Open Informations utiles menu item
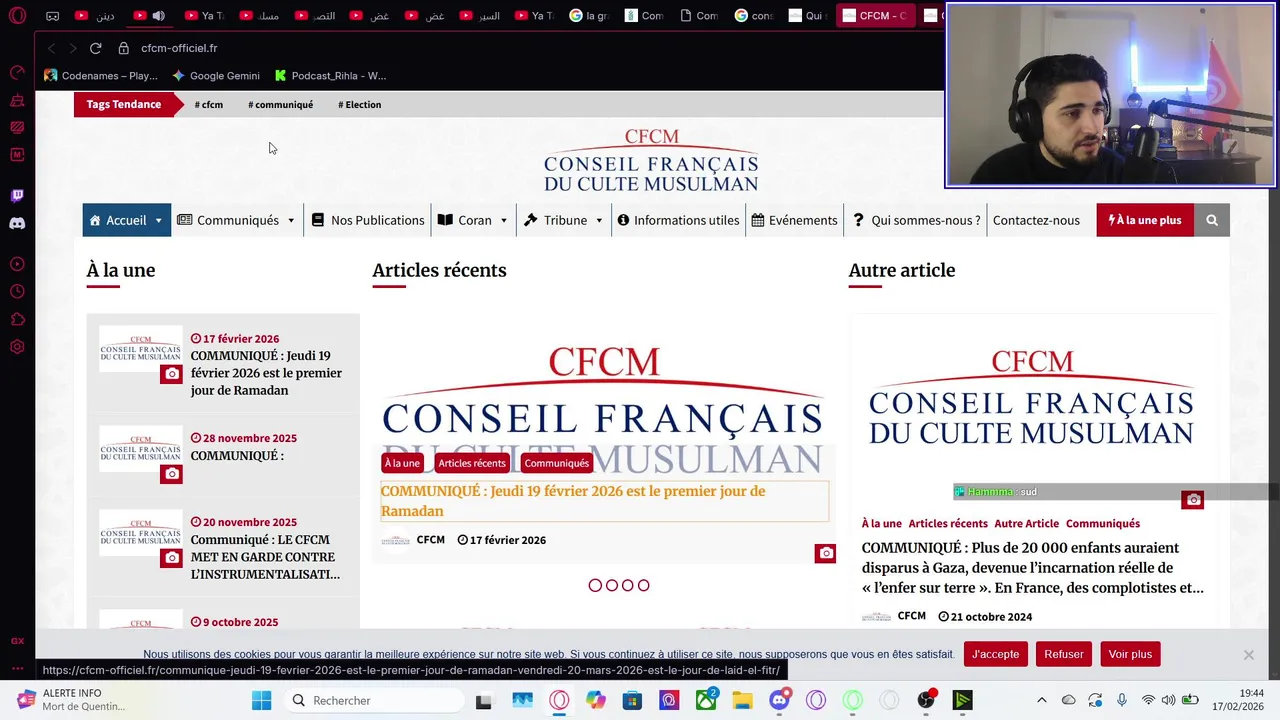The width and height of the screenshot is (1280, 720). (678, 220)
